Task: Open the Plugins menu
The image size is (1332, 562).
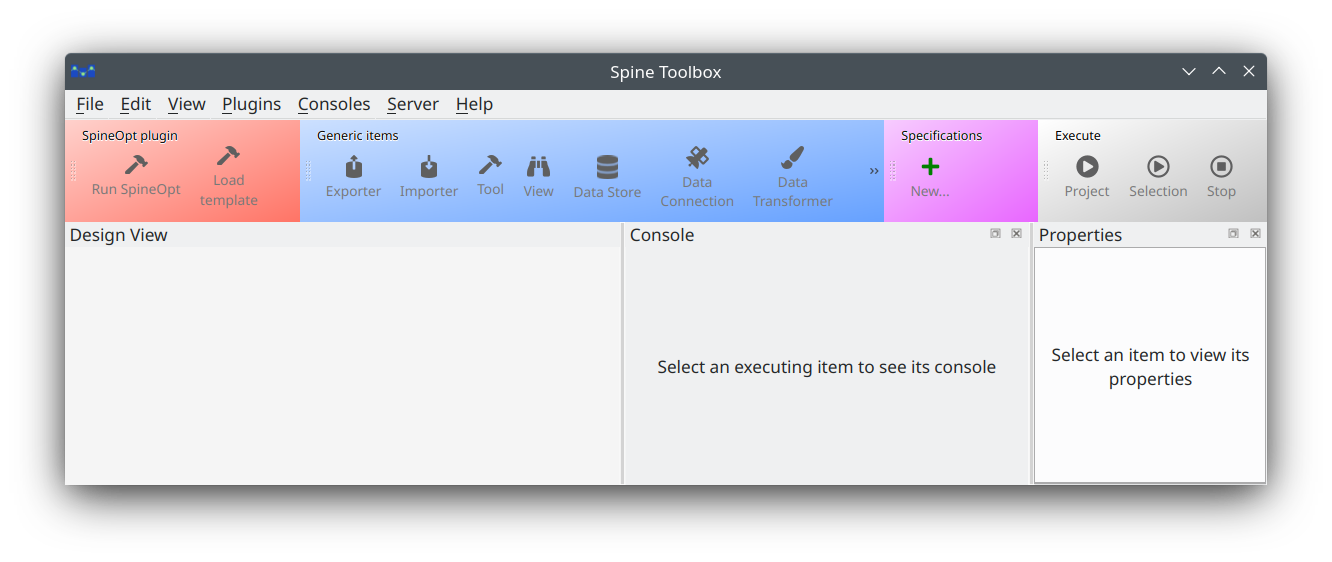Action: (x=251, y=104)
